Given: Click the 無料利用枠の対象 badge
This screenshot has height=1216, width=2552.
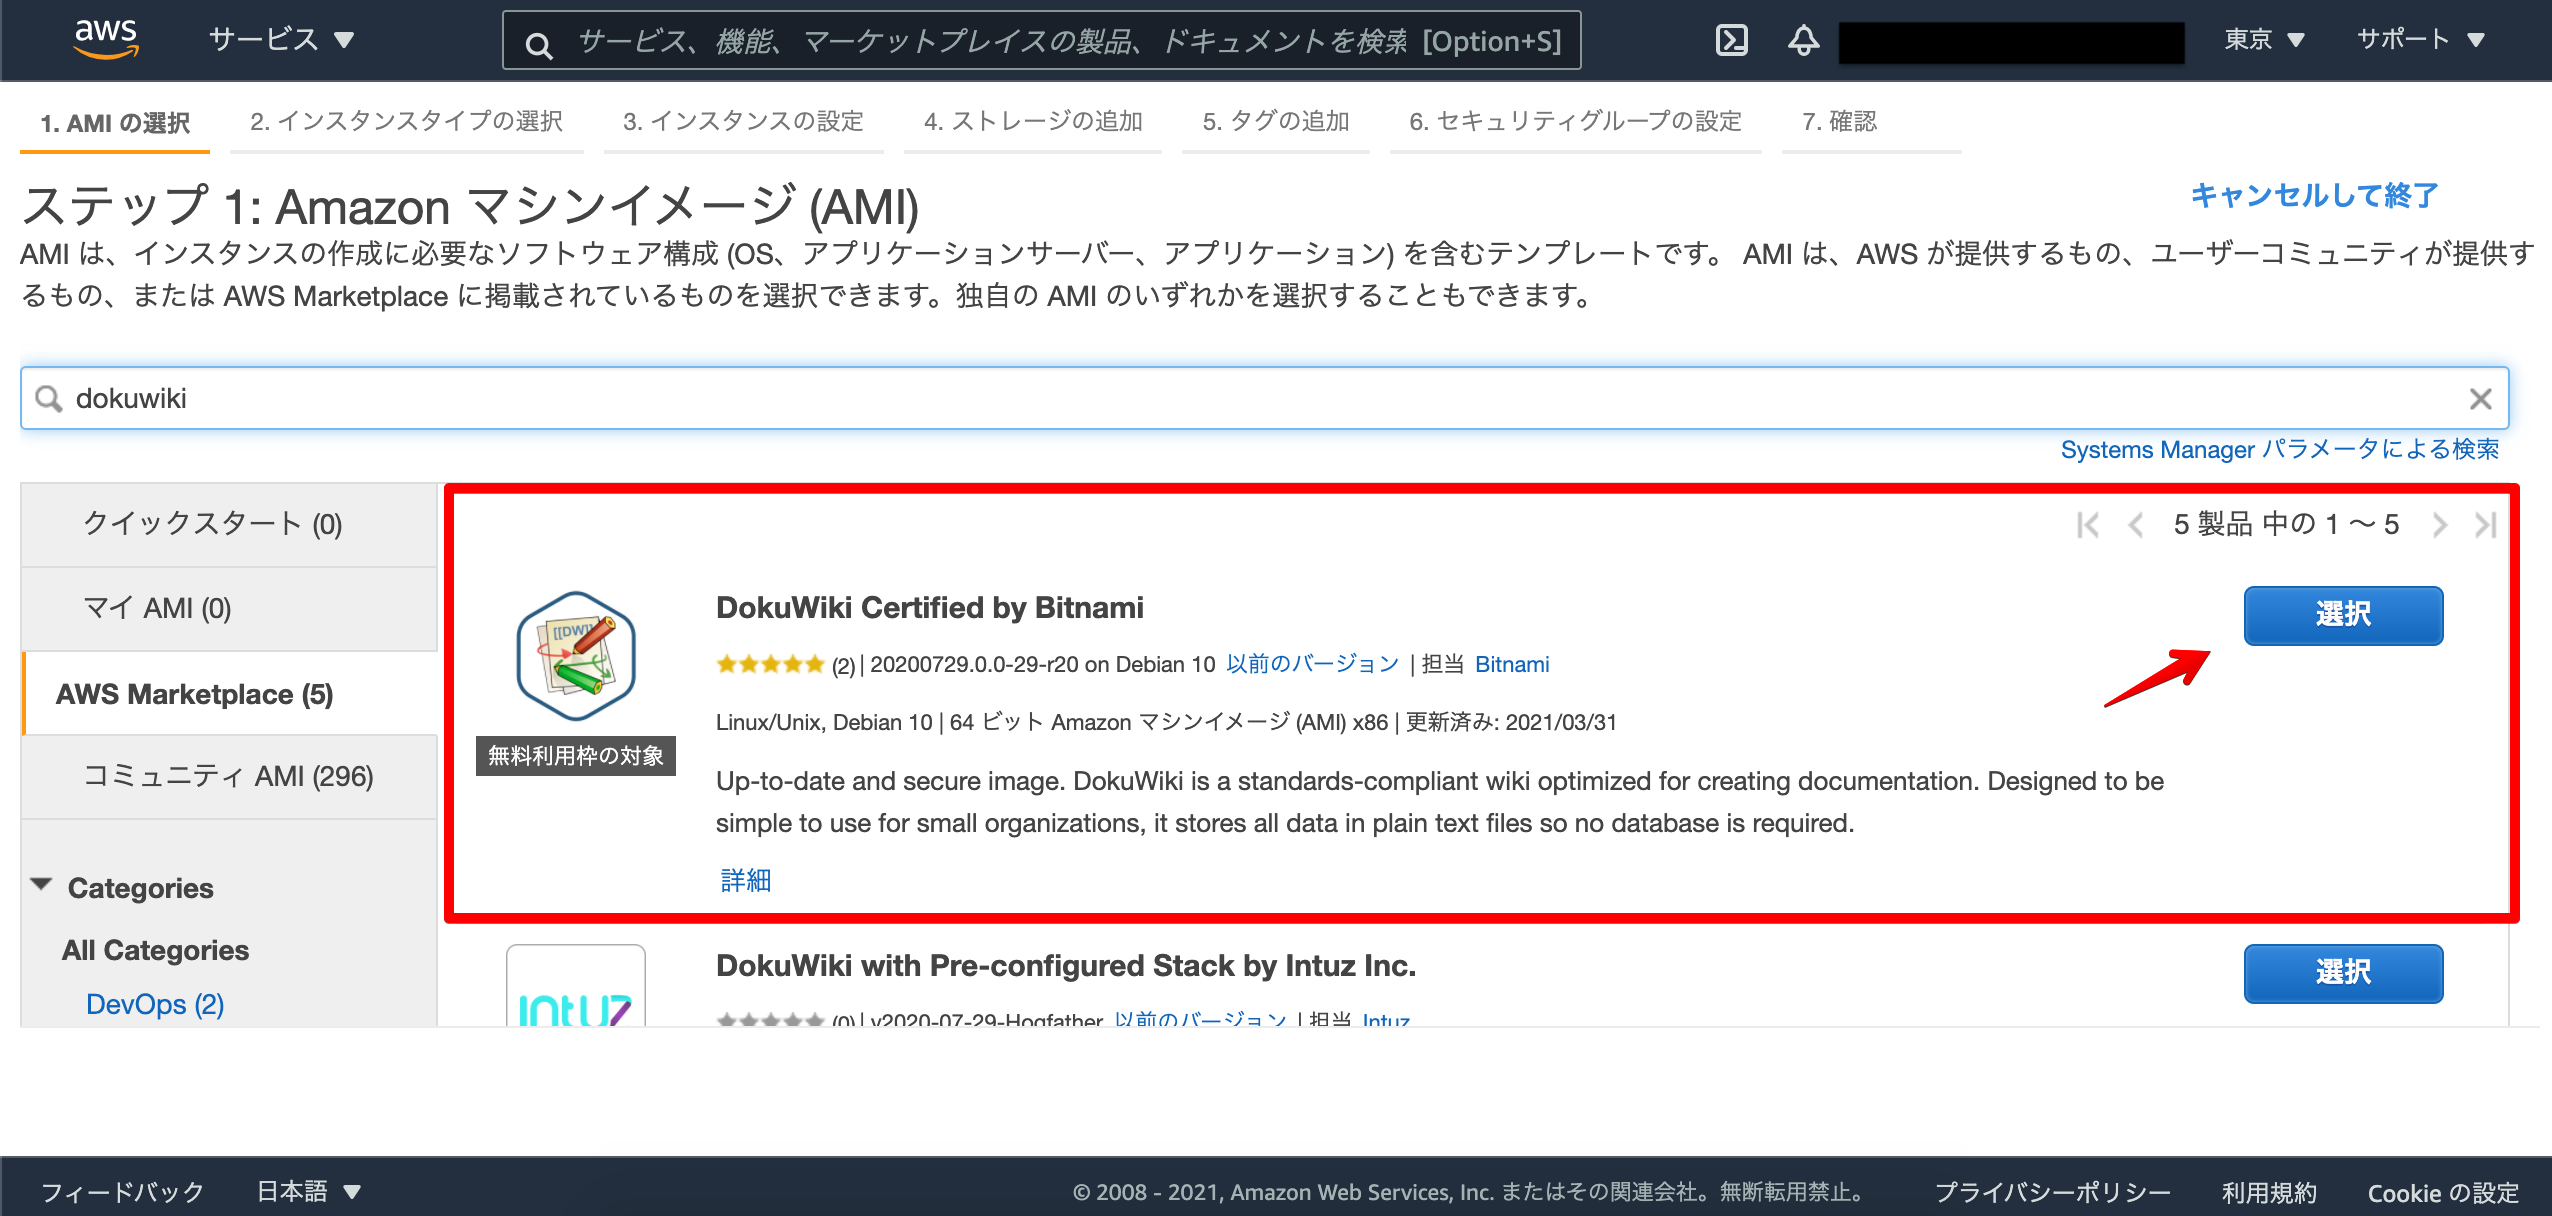Looking at the screenshot, I should pos(576,755).
